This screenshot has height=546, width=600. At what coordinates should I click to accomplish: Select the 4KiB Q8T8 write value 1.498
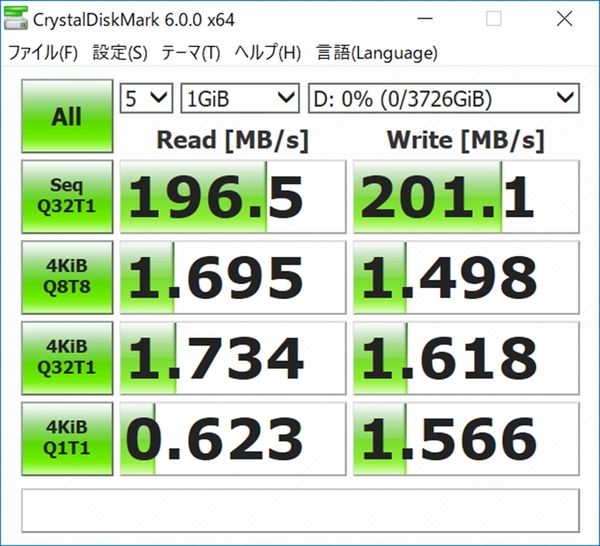[466, 277]
